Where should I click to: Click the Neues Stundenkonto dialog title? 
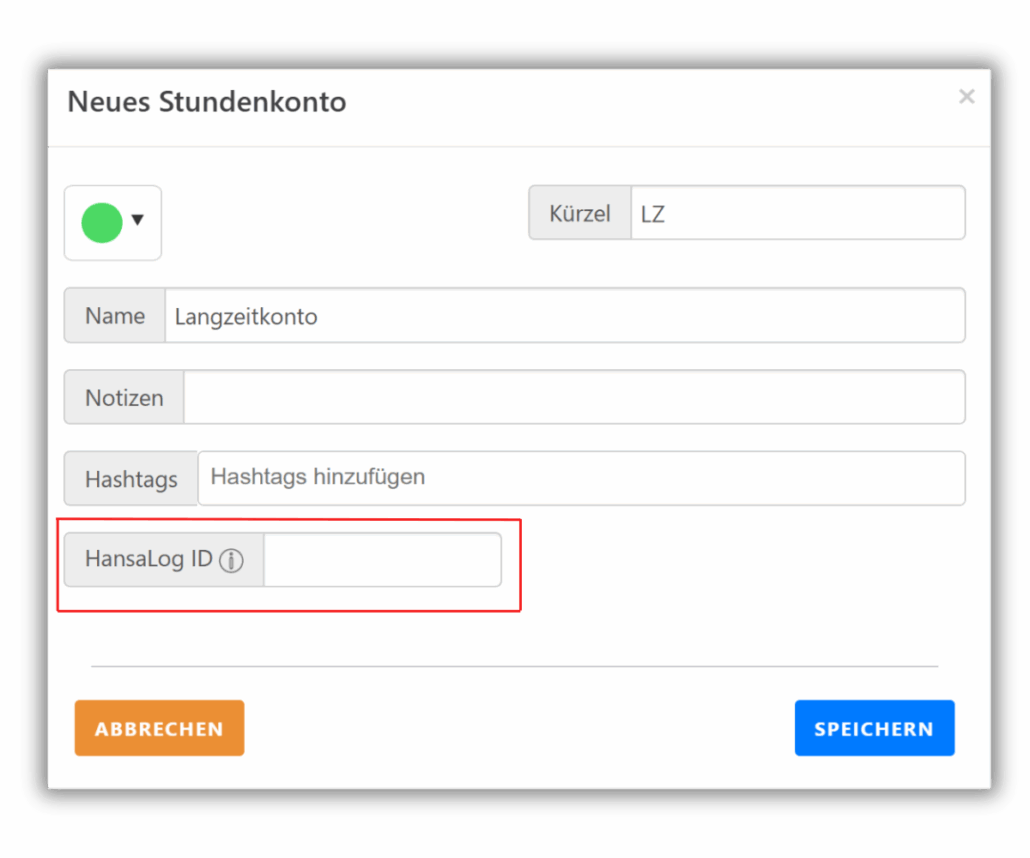coord(206,102)
